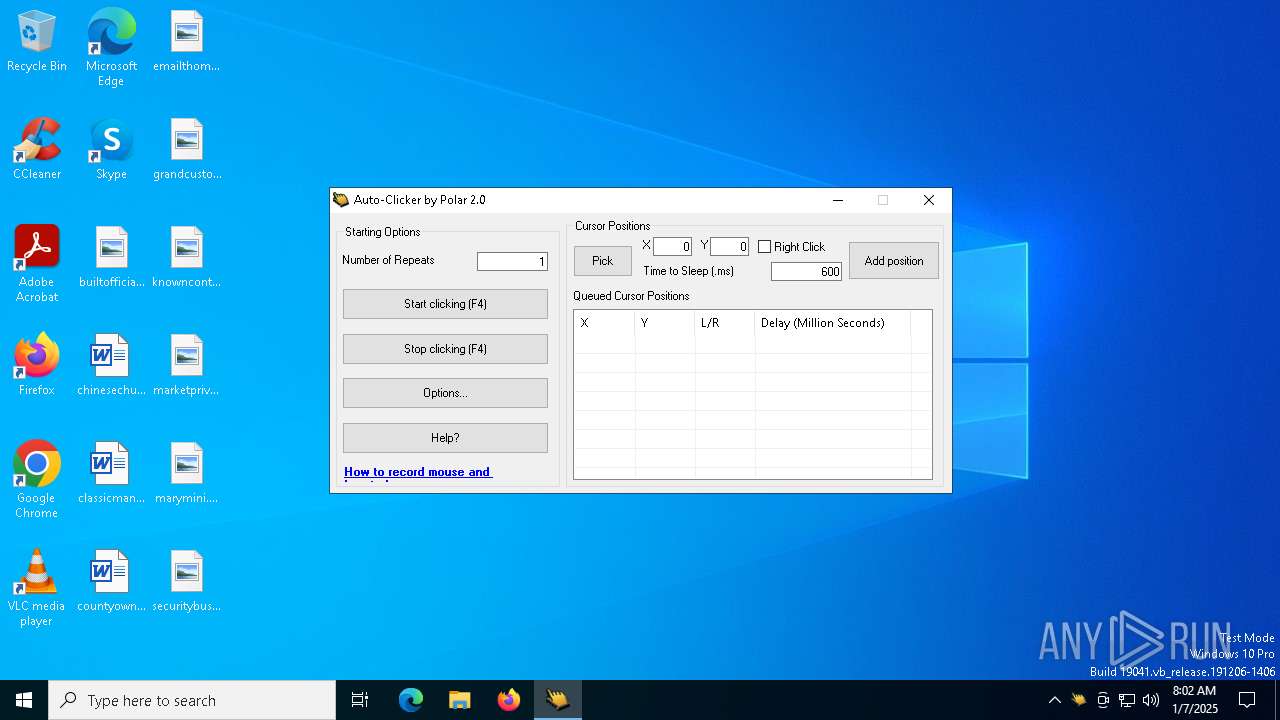Open the Firefox desktop shortcut
The height and width of the screenshot is (720, 1280).
click(x=37, y=366)
